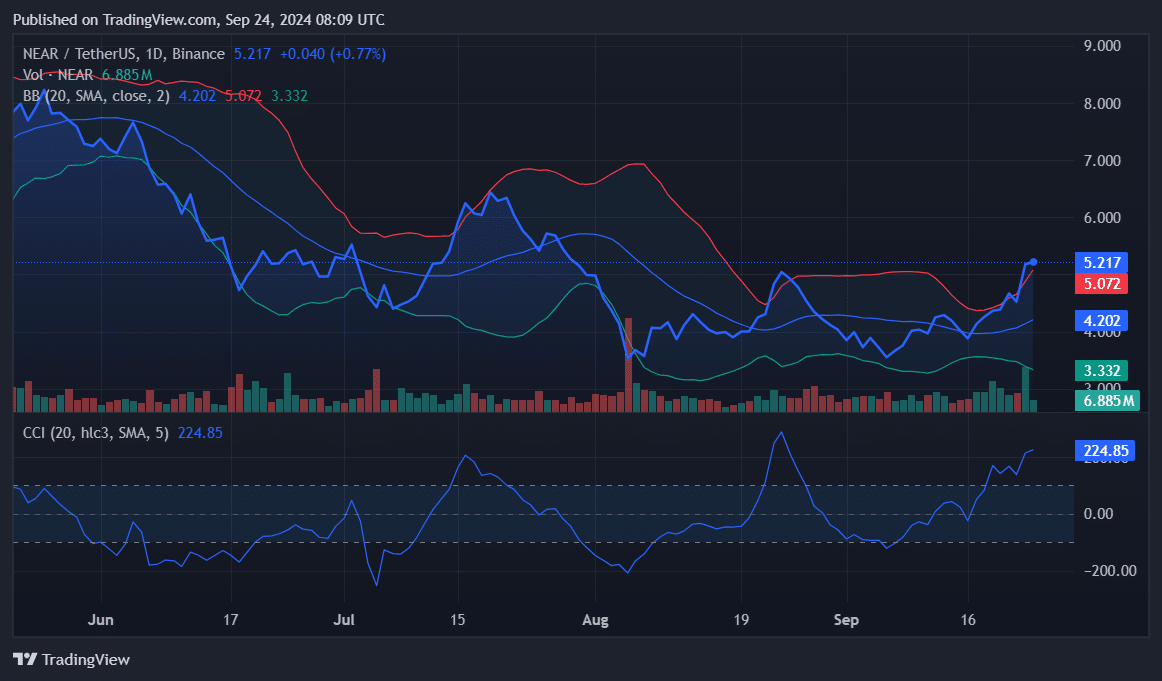Click the blue 4.202 upper band badge

coord(1103,320)
